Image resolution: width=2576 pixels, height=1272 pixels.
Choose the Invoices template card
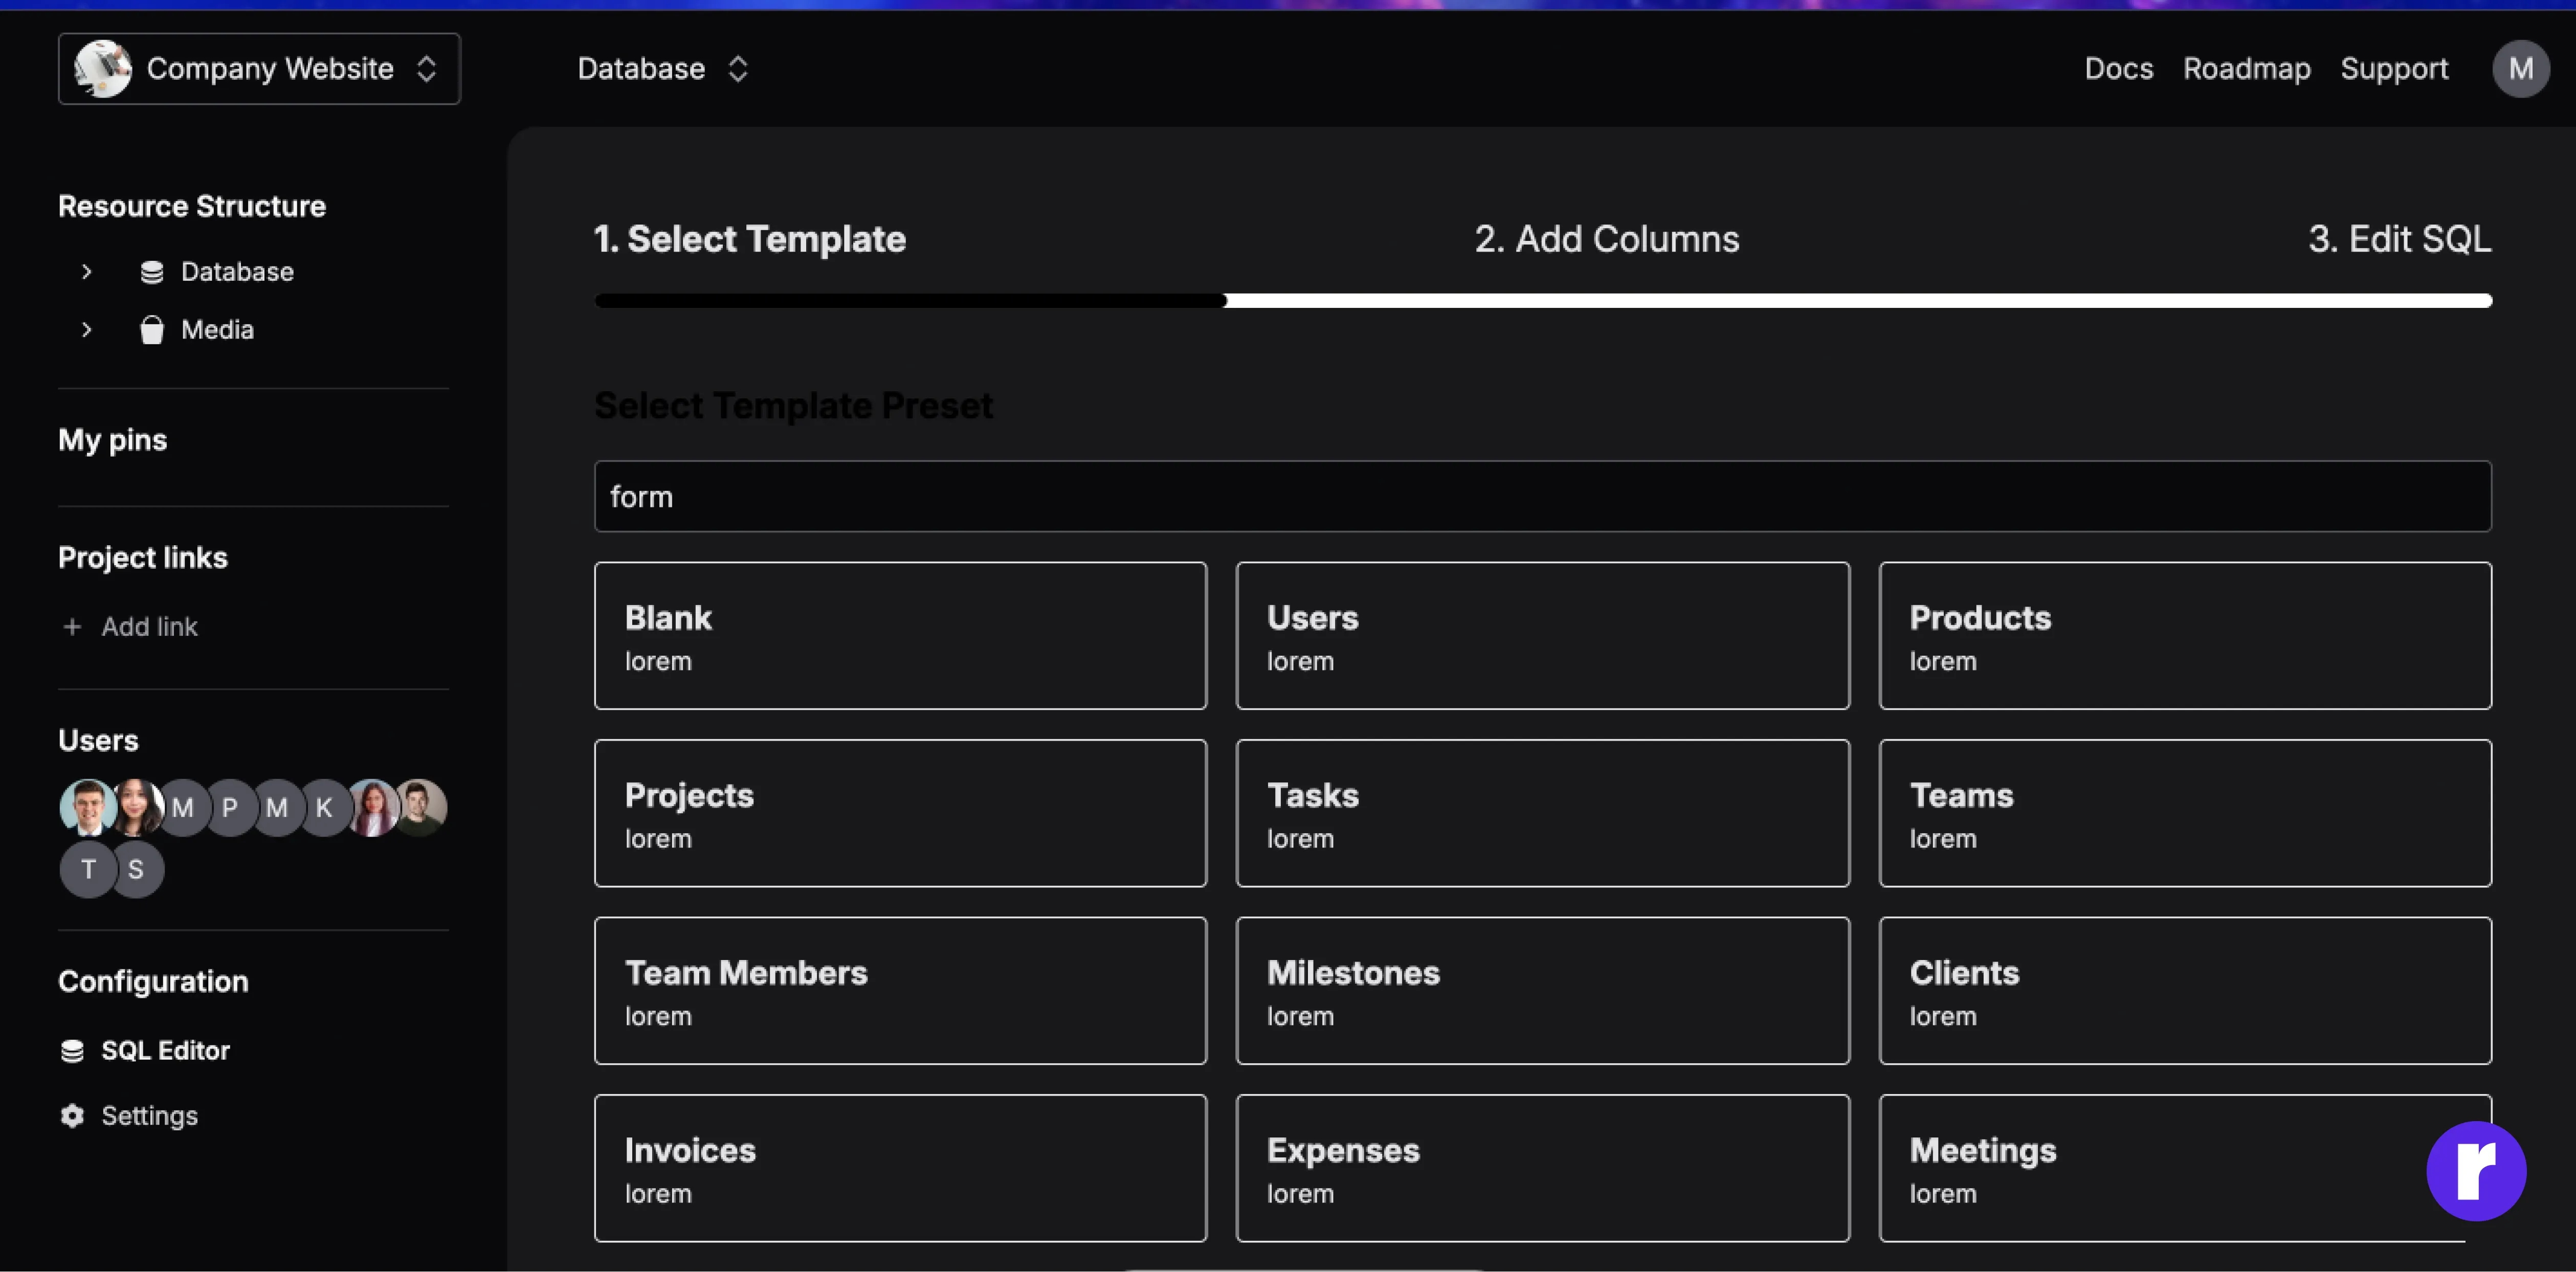900,1168
